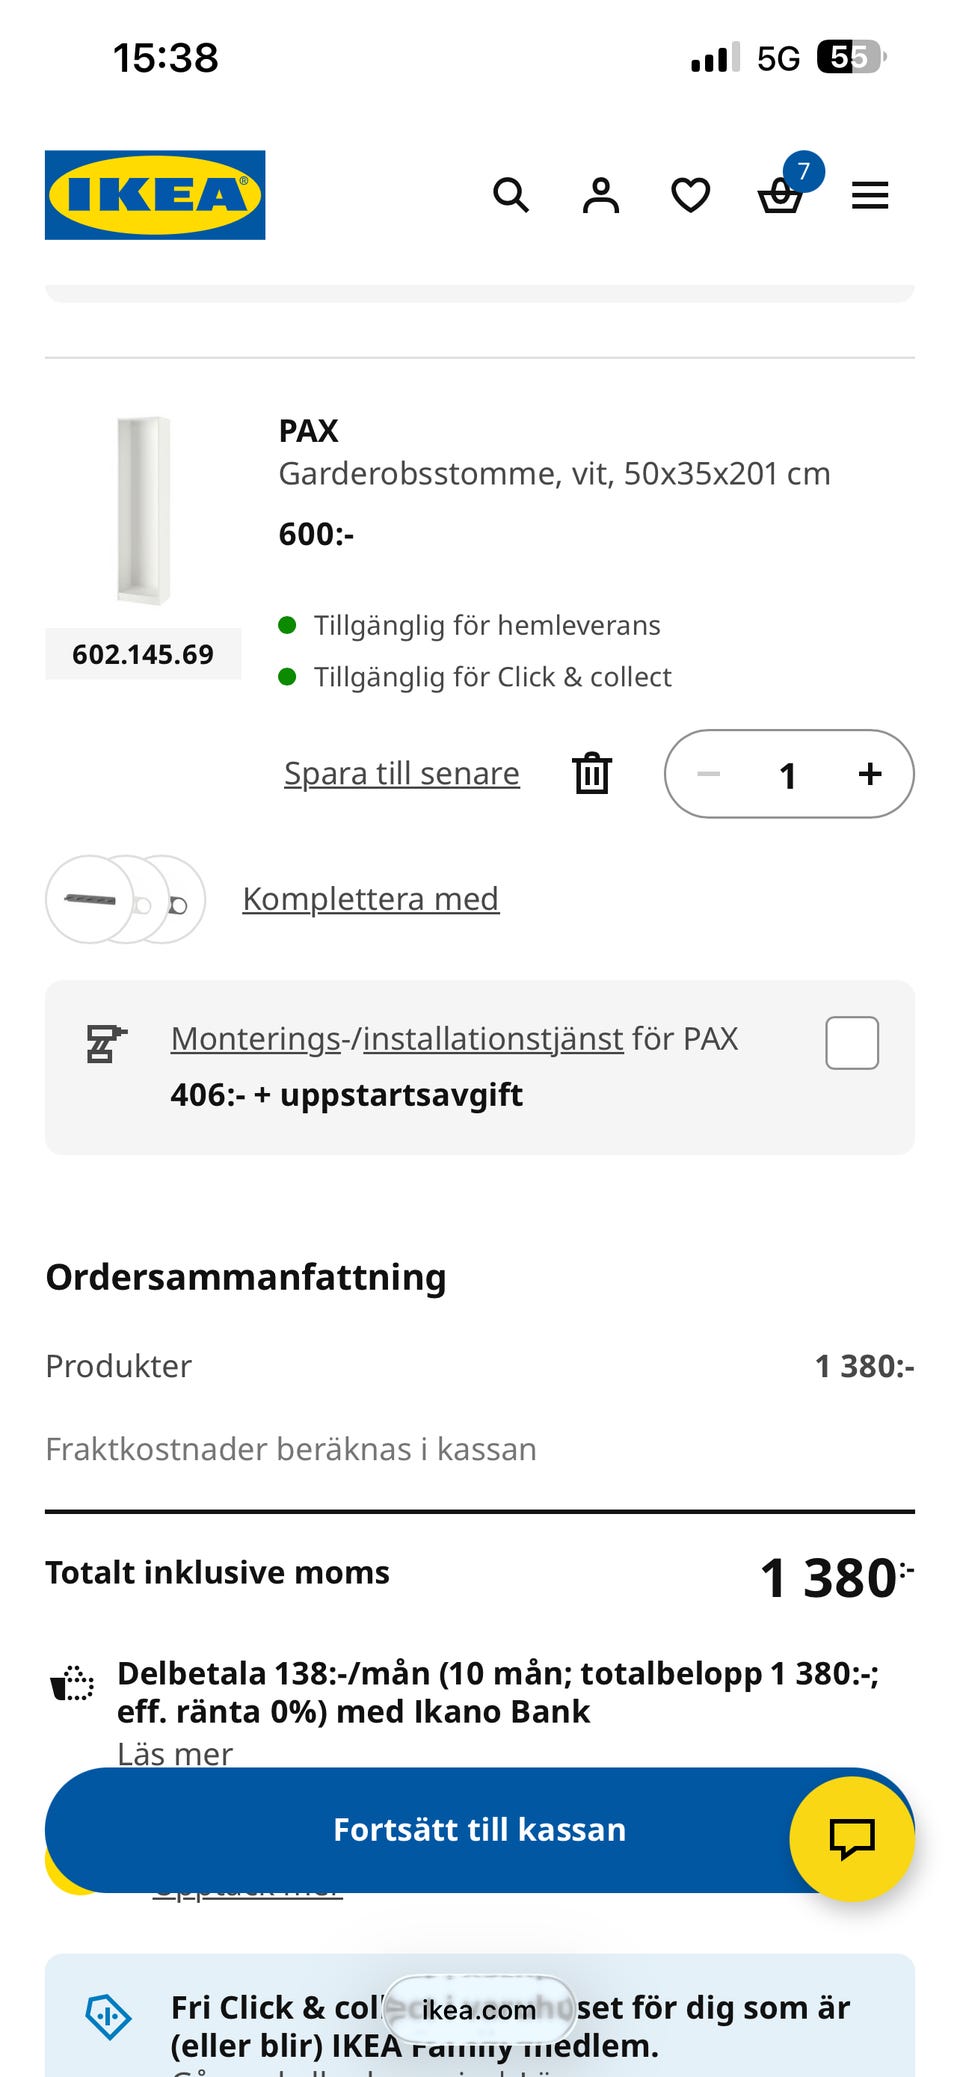Go to IKEA home via logo
Screen dimensions: 960x2077
(155, 195)
